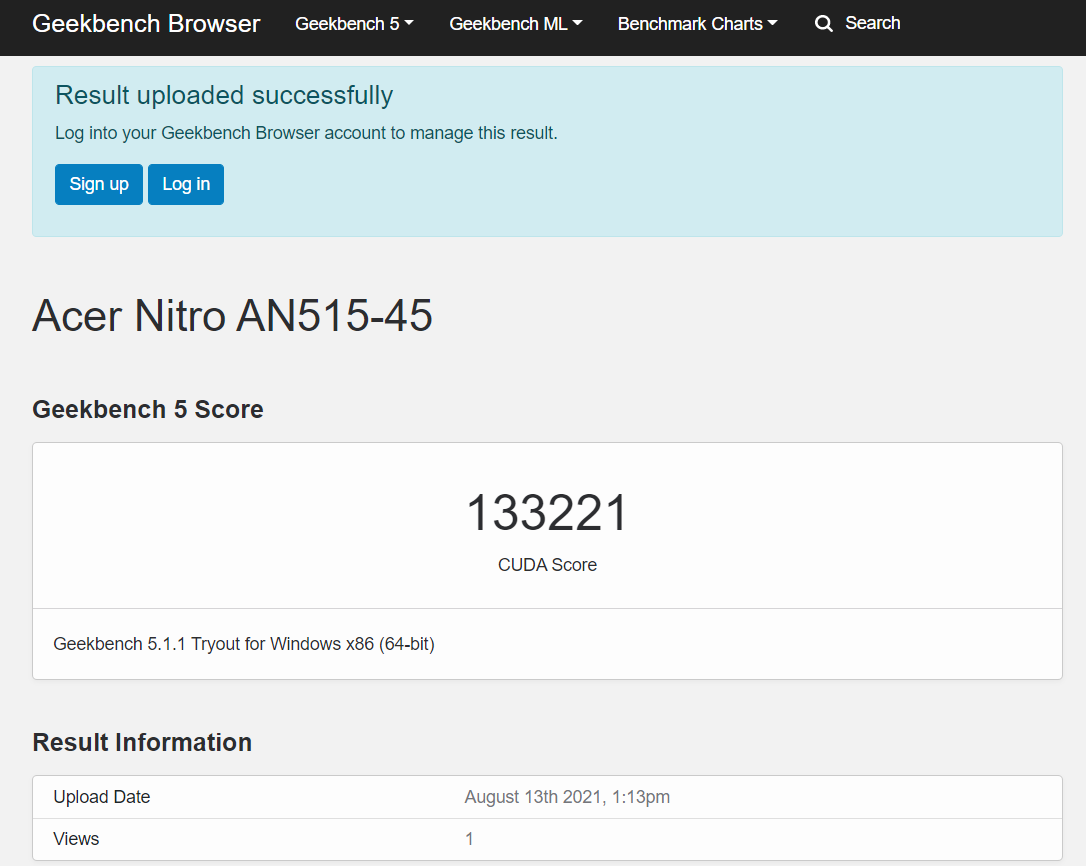Click the Geekbench 5.1.1 Tryout version text
The width and height of the screenshot is (1086, 866).
[x=244, y=644]
